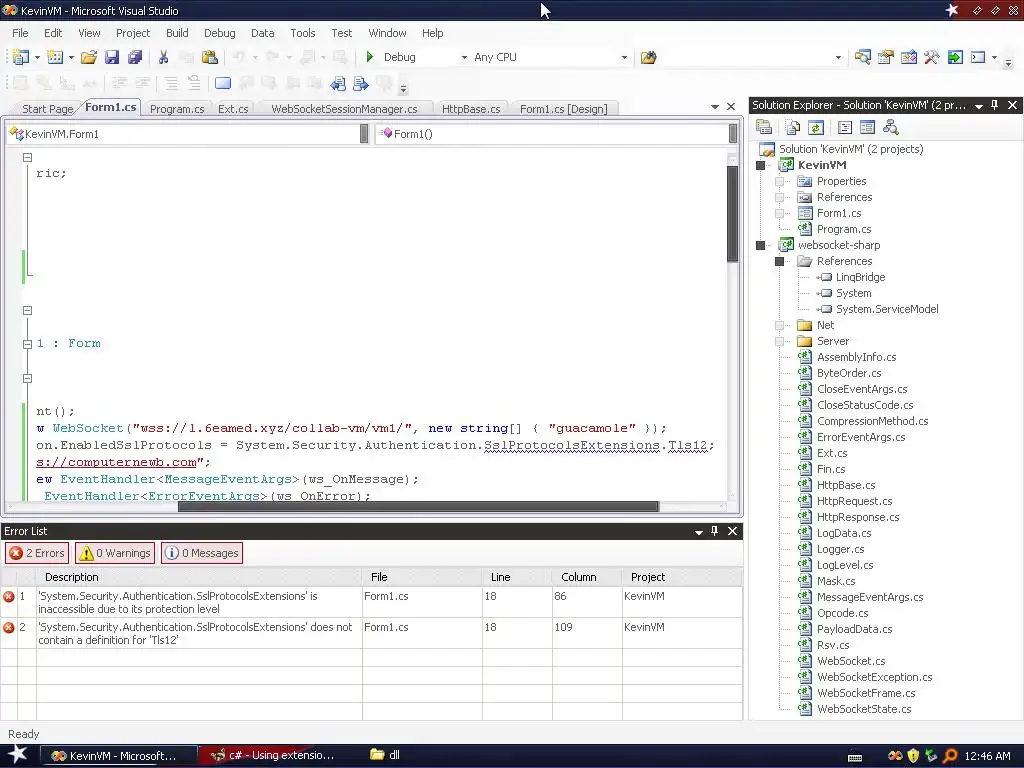Click the Find in Files icon

tap(648, 57)
